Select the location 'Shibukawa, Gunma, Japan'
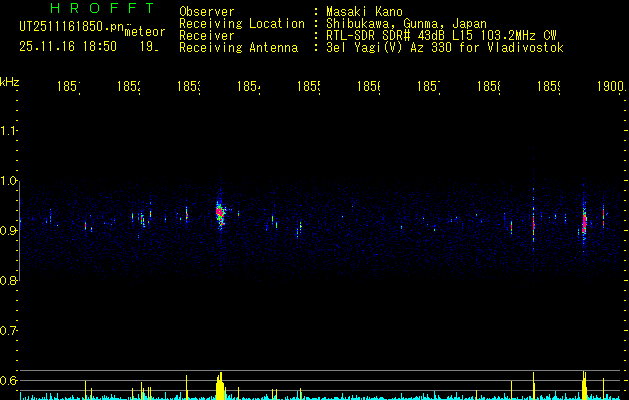Image resolution: width=629 pixels, height=400 pixels. point(406,24)
